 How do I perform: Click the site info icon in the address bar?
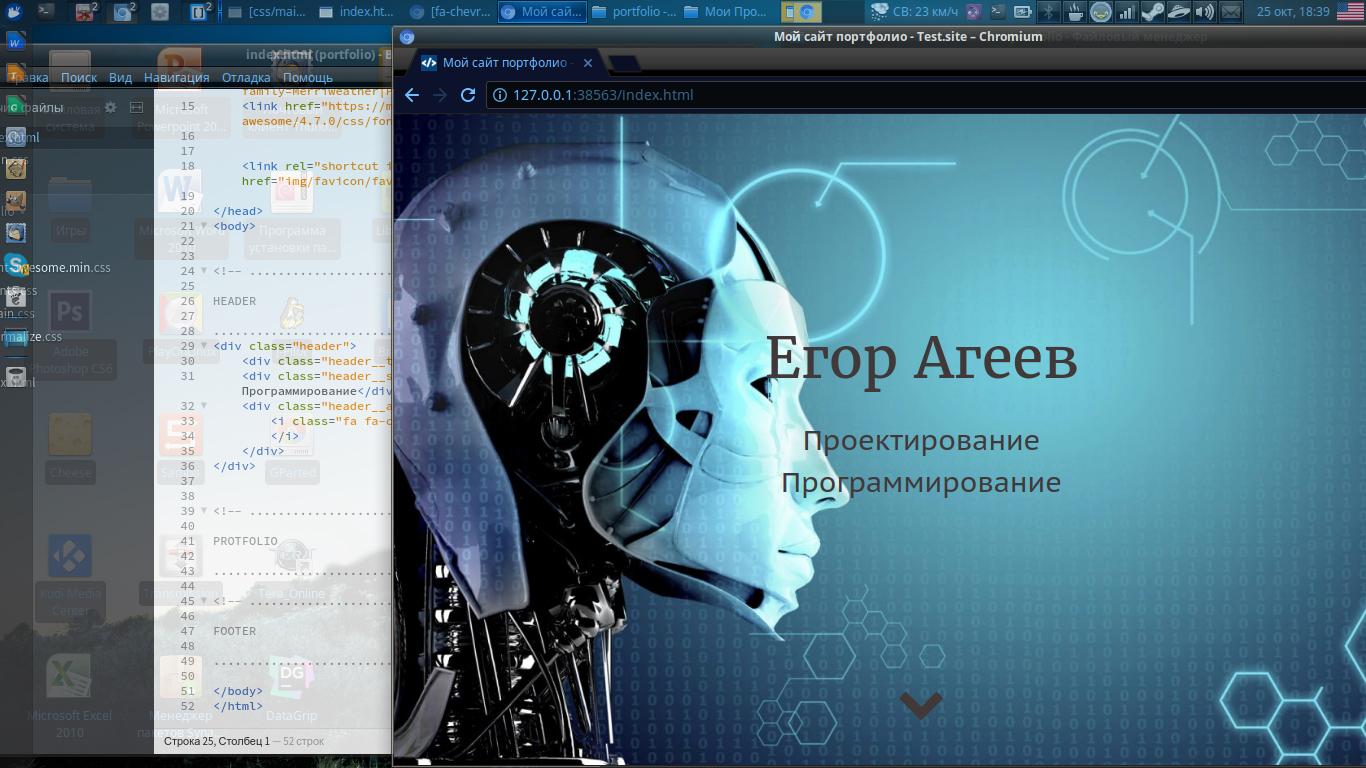pyautogui.click(x=498, y=95)
